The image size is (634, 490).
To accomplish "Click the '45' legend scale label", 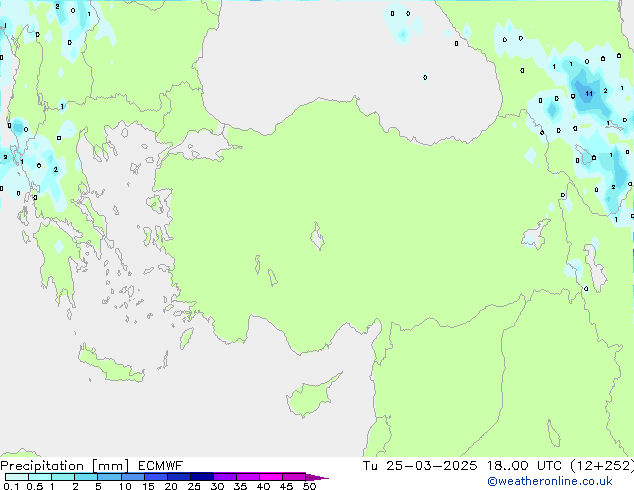I will pos(286,486).
